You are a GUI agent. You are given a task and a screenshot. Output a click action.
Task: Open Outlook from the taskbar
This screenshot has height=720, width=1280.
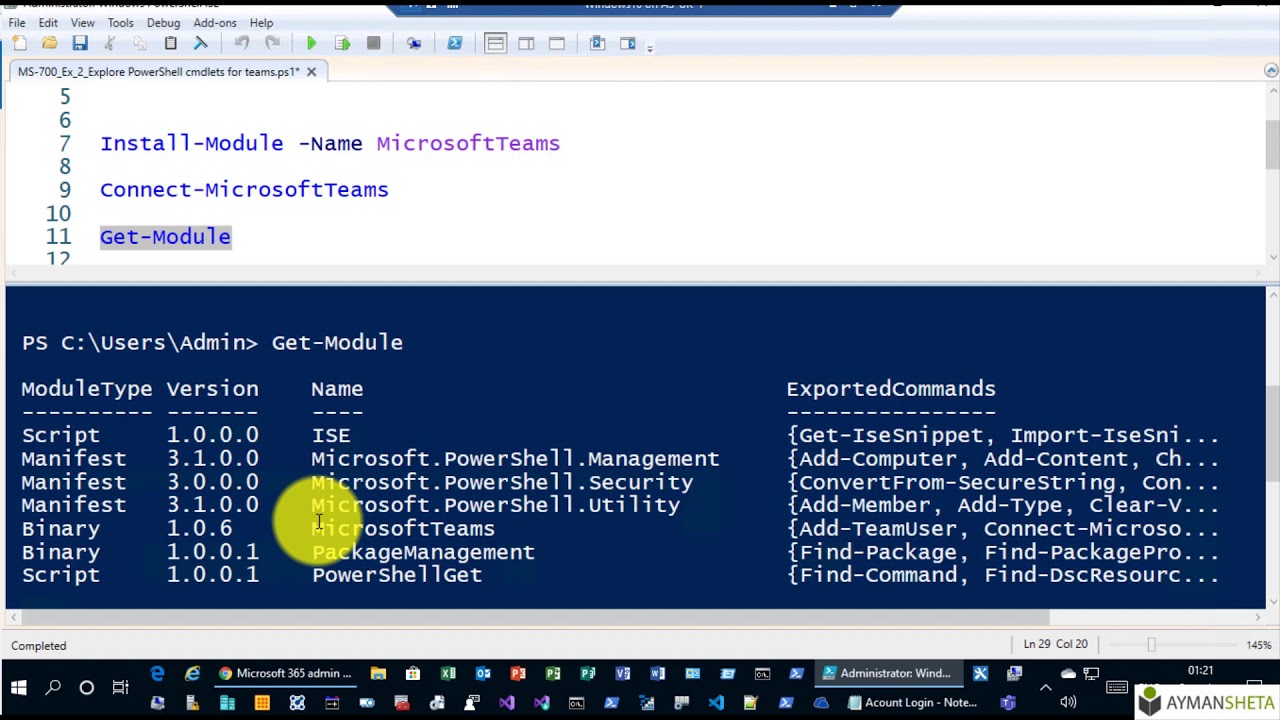click(x=483, y=674)
